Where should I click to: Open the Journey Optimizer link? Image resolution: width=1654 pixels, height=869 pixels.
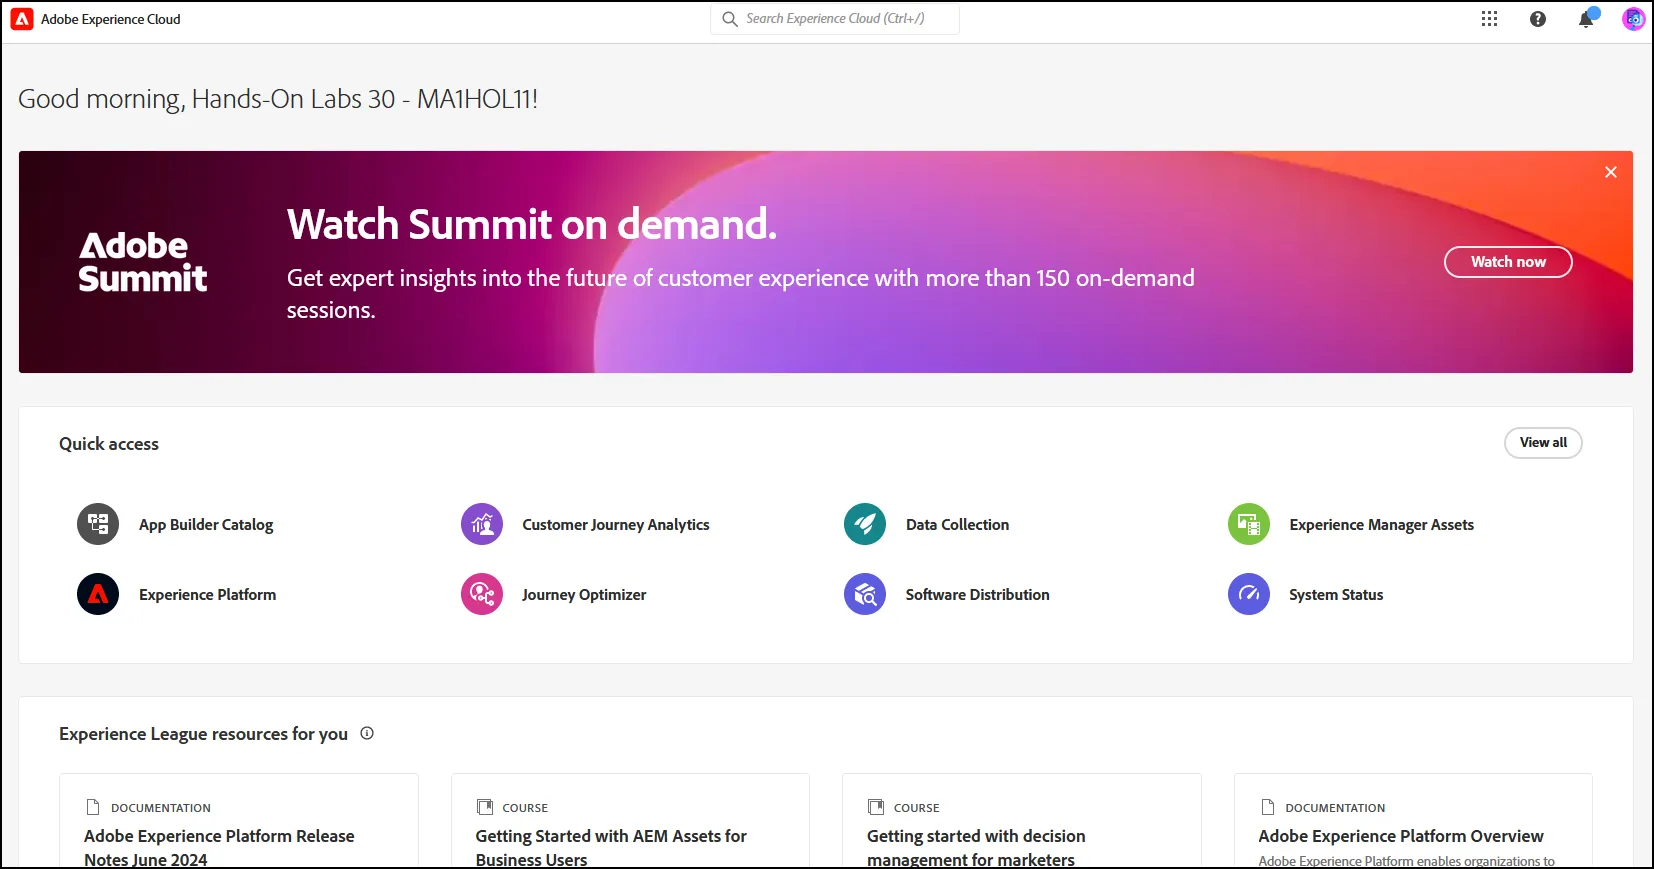click(584, 594)
